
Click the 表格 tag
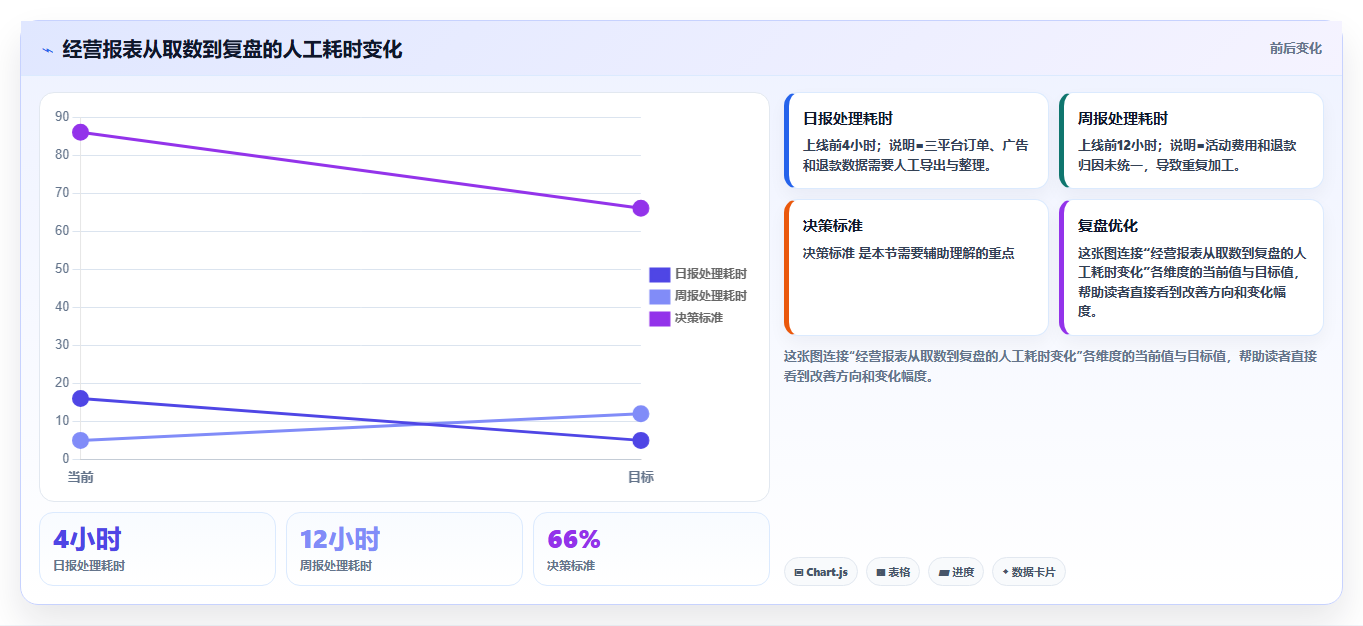click(x=893, y=572)
